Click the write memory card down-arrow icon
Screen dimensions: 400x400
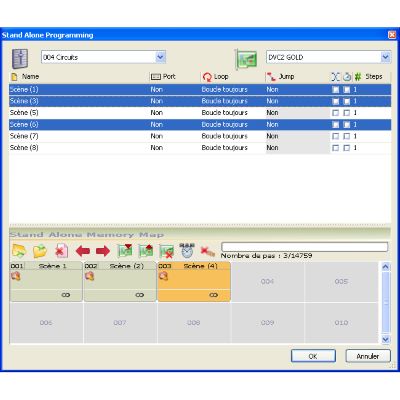coord(125,251)
